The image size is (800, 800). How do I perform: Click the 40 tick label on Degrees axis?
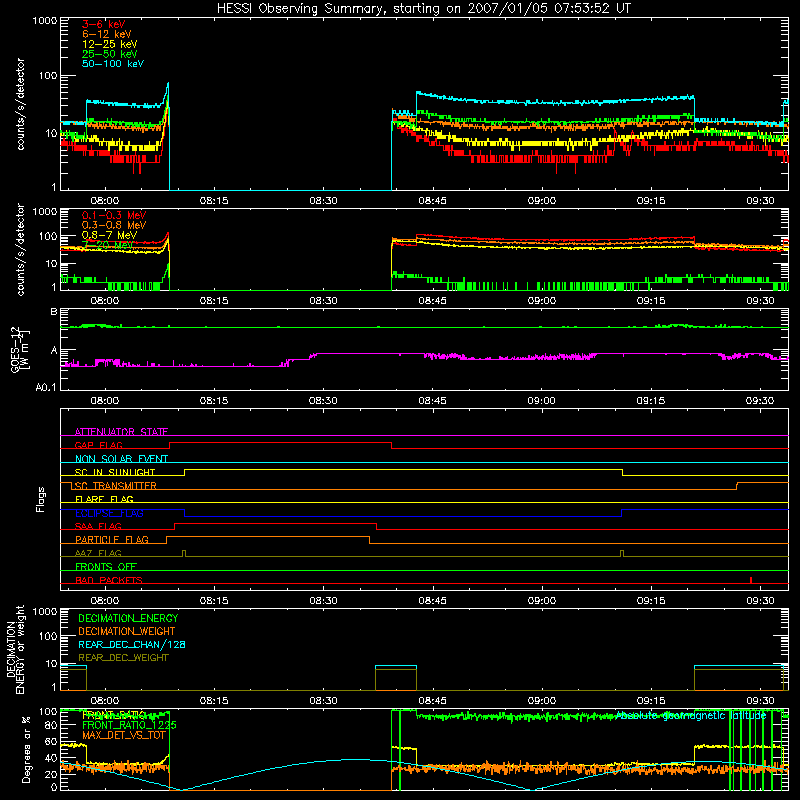click(51, 758)
